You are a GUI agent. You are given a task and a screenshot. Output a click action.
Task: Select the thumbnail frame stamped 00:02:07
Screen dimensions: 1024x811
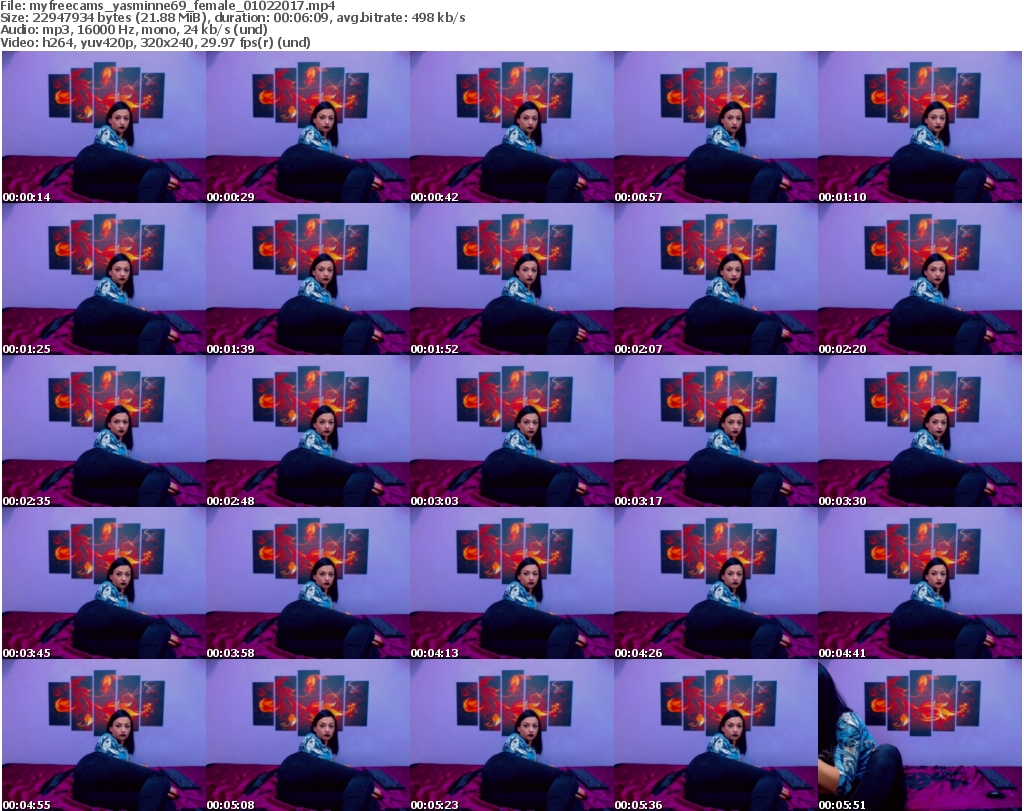tap(716, 279)
